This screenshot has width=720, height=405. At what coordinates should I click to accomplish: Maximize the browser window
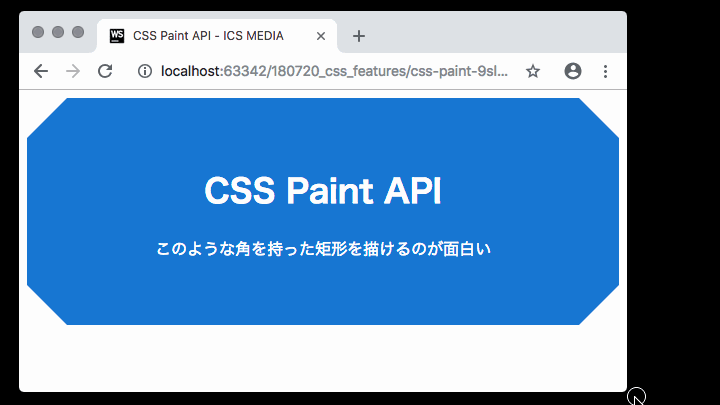tap(78, 32)
